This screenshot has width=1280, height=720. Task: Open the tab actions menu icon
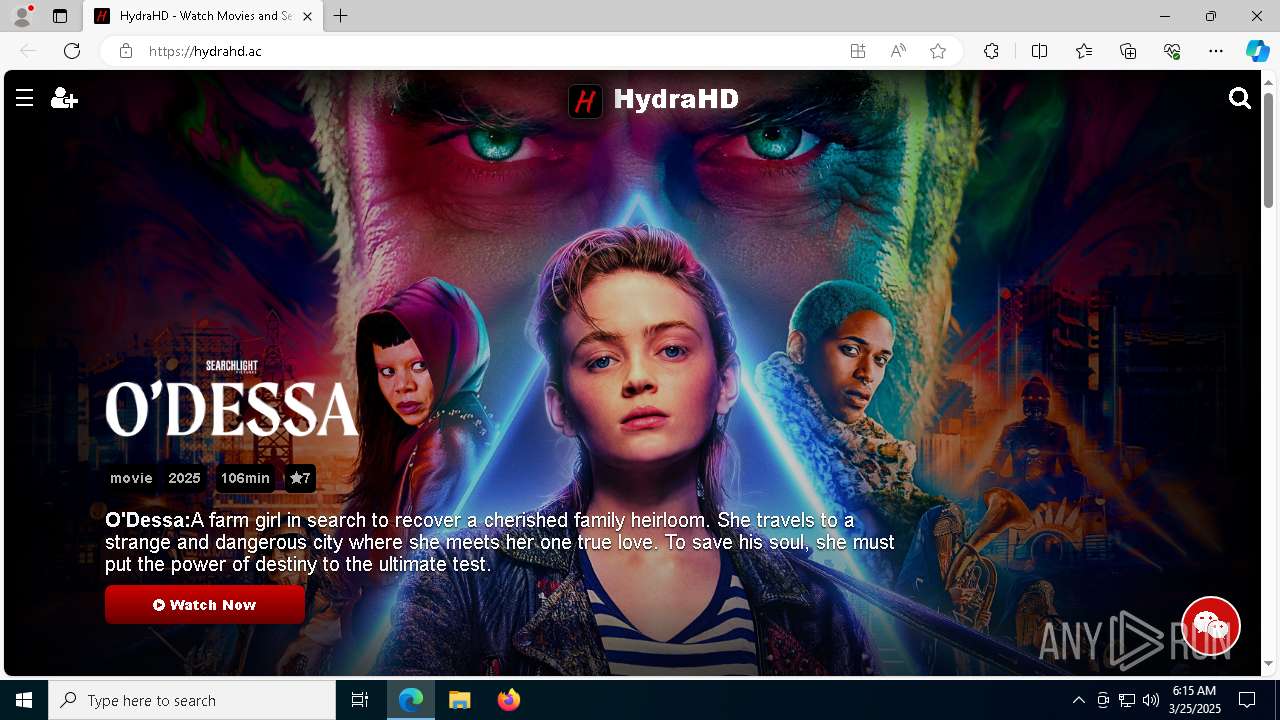coord(60,16)
